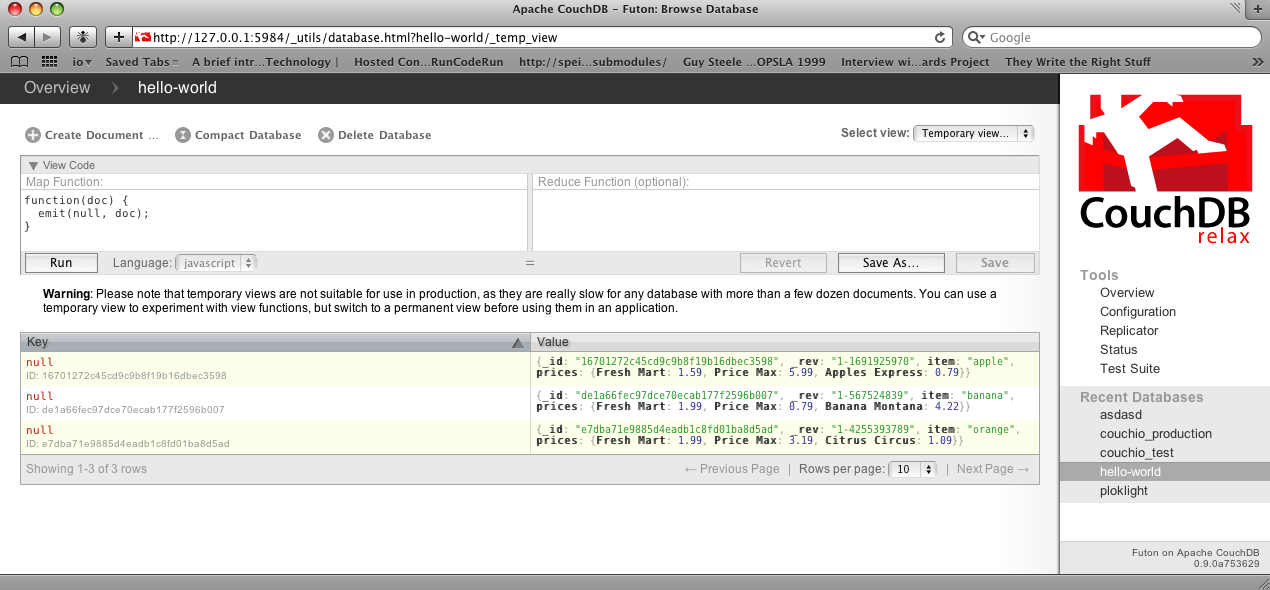Select couchio_production from Recent Databases

[x=1155, y=434]
